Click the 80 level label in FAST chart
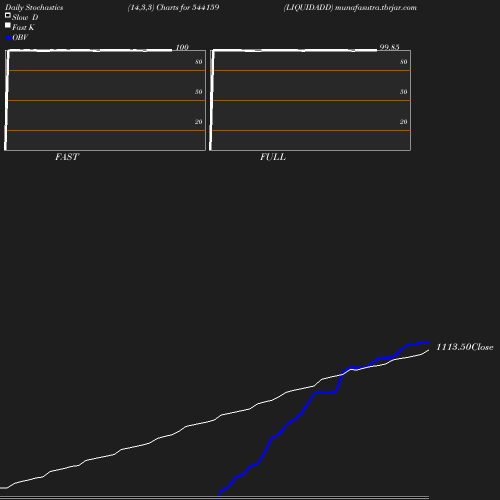500x500 pixels. tap(199, 62)
